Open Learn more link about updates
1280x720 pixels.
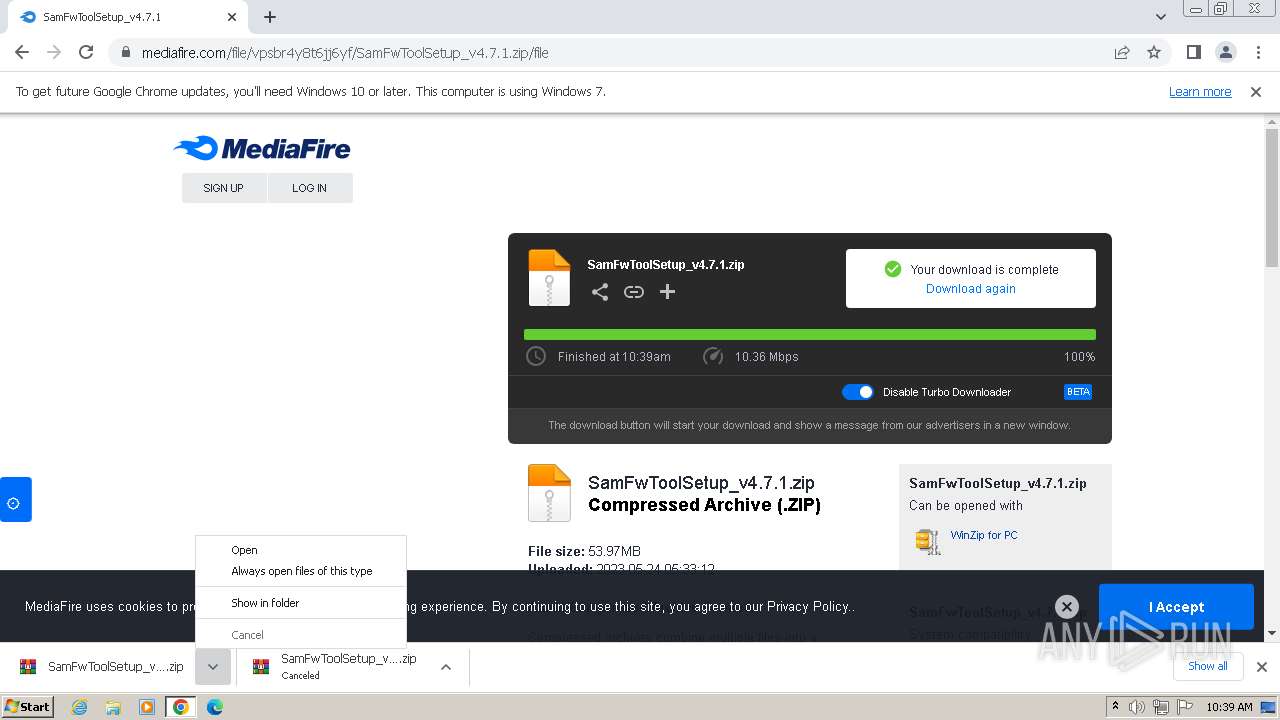1200,92
